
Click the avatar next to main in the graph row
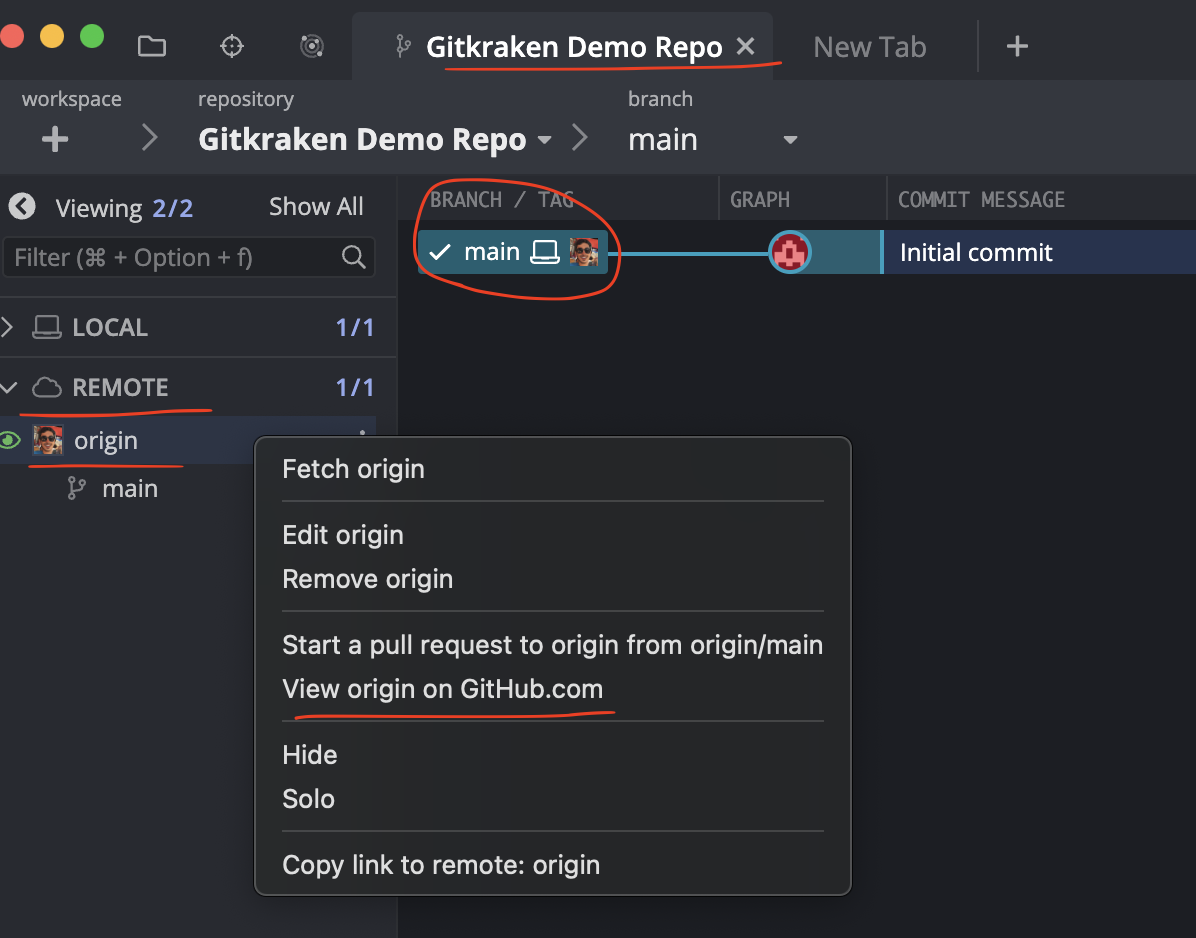583,252
